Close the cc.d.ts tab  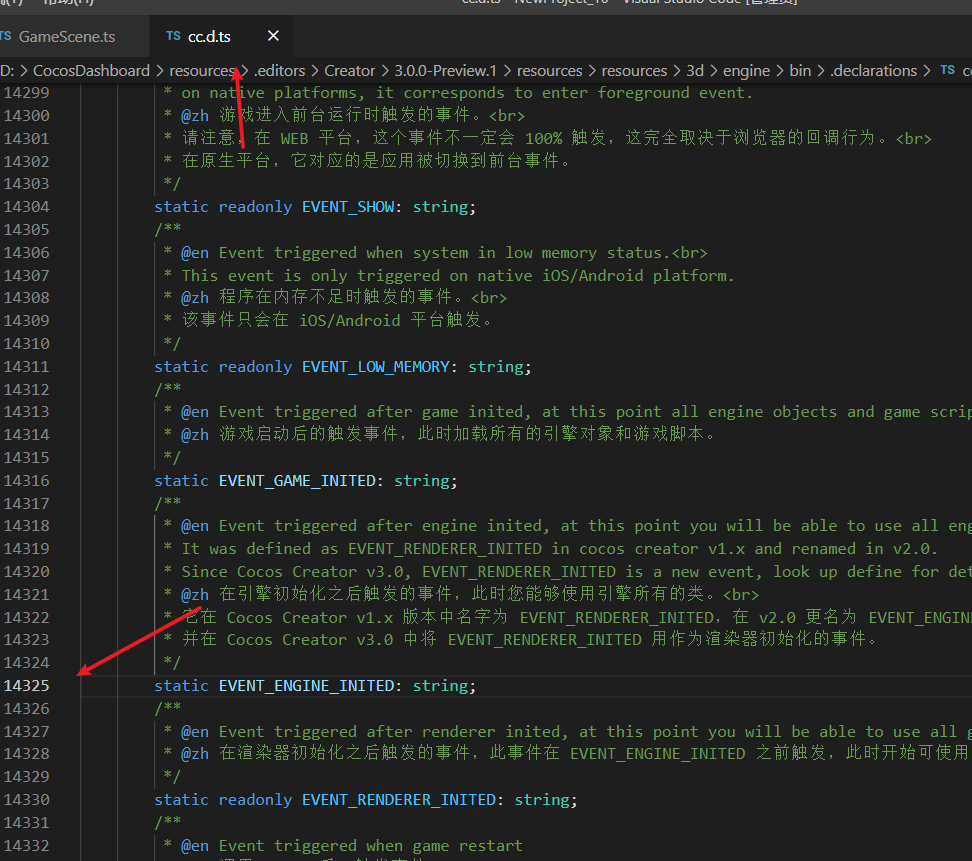click(x=273, y=36)
